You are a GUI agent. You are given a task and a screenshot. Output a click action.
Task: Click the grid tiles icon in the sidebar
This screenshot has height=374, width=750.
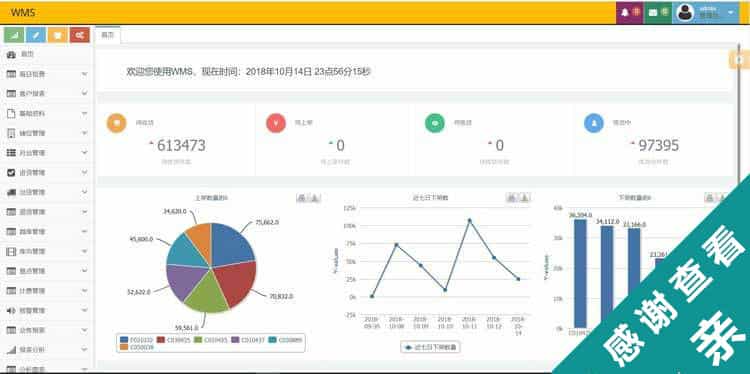click(x=11, y=153)
